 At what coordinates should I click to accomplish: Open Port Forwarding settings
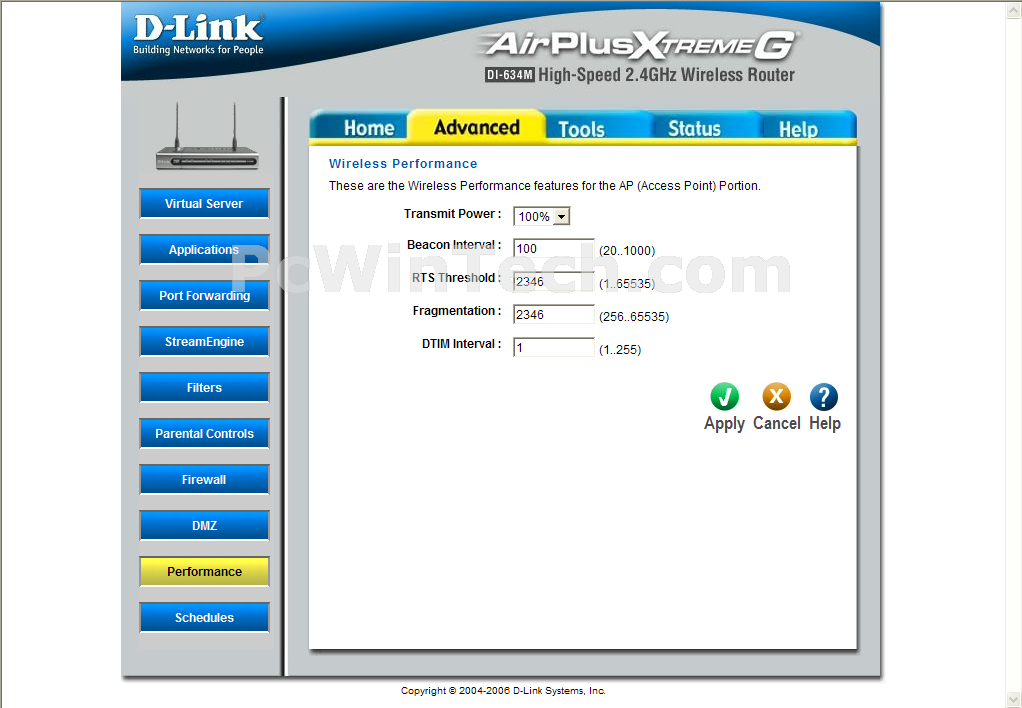pyautogui.click(x=204, y=295)
